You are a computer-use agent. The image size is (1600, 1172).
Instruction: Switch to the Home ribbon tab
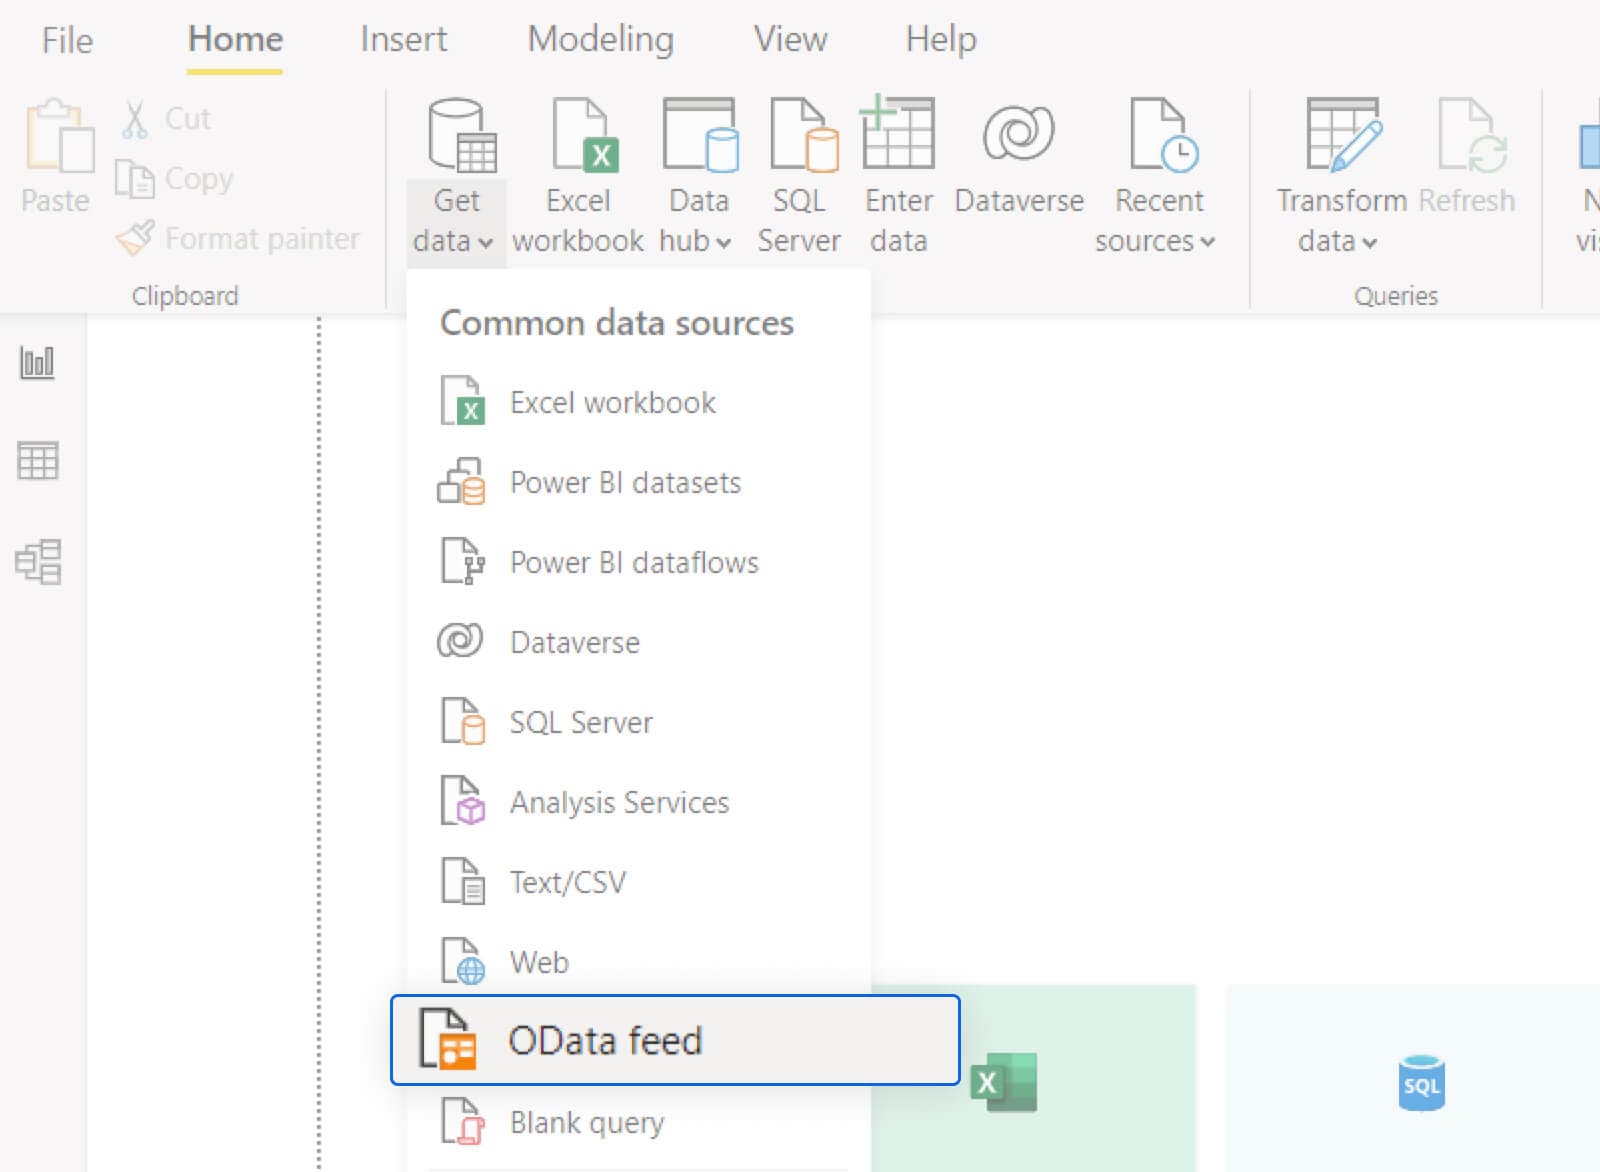(x=235, y=39)
